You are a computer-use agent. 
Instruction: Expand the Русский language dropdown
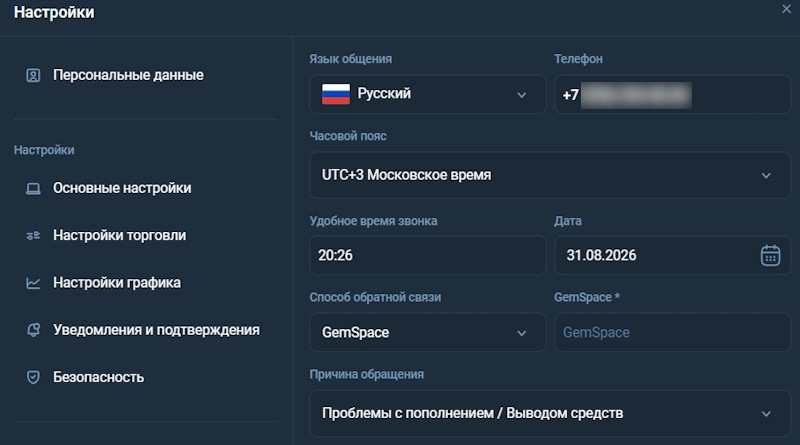coord(428,94)
